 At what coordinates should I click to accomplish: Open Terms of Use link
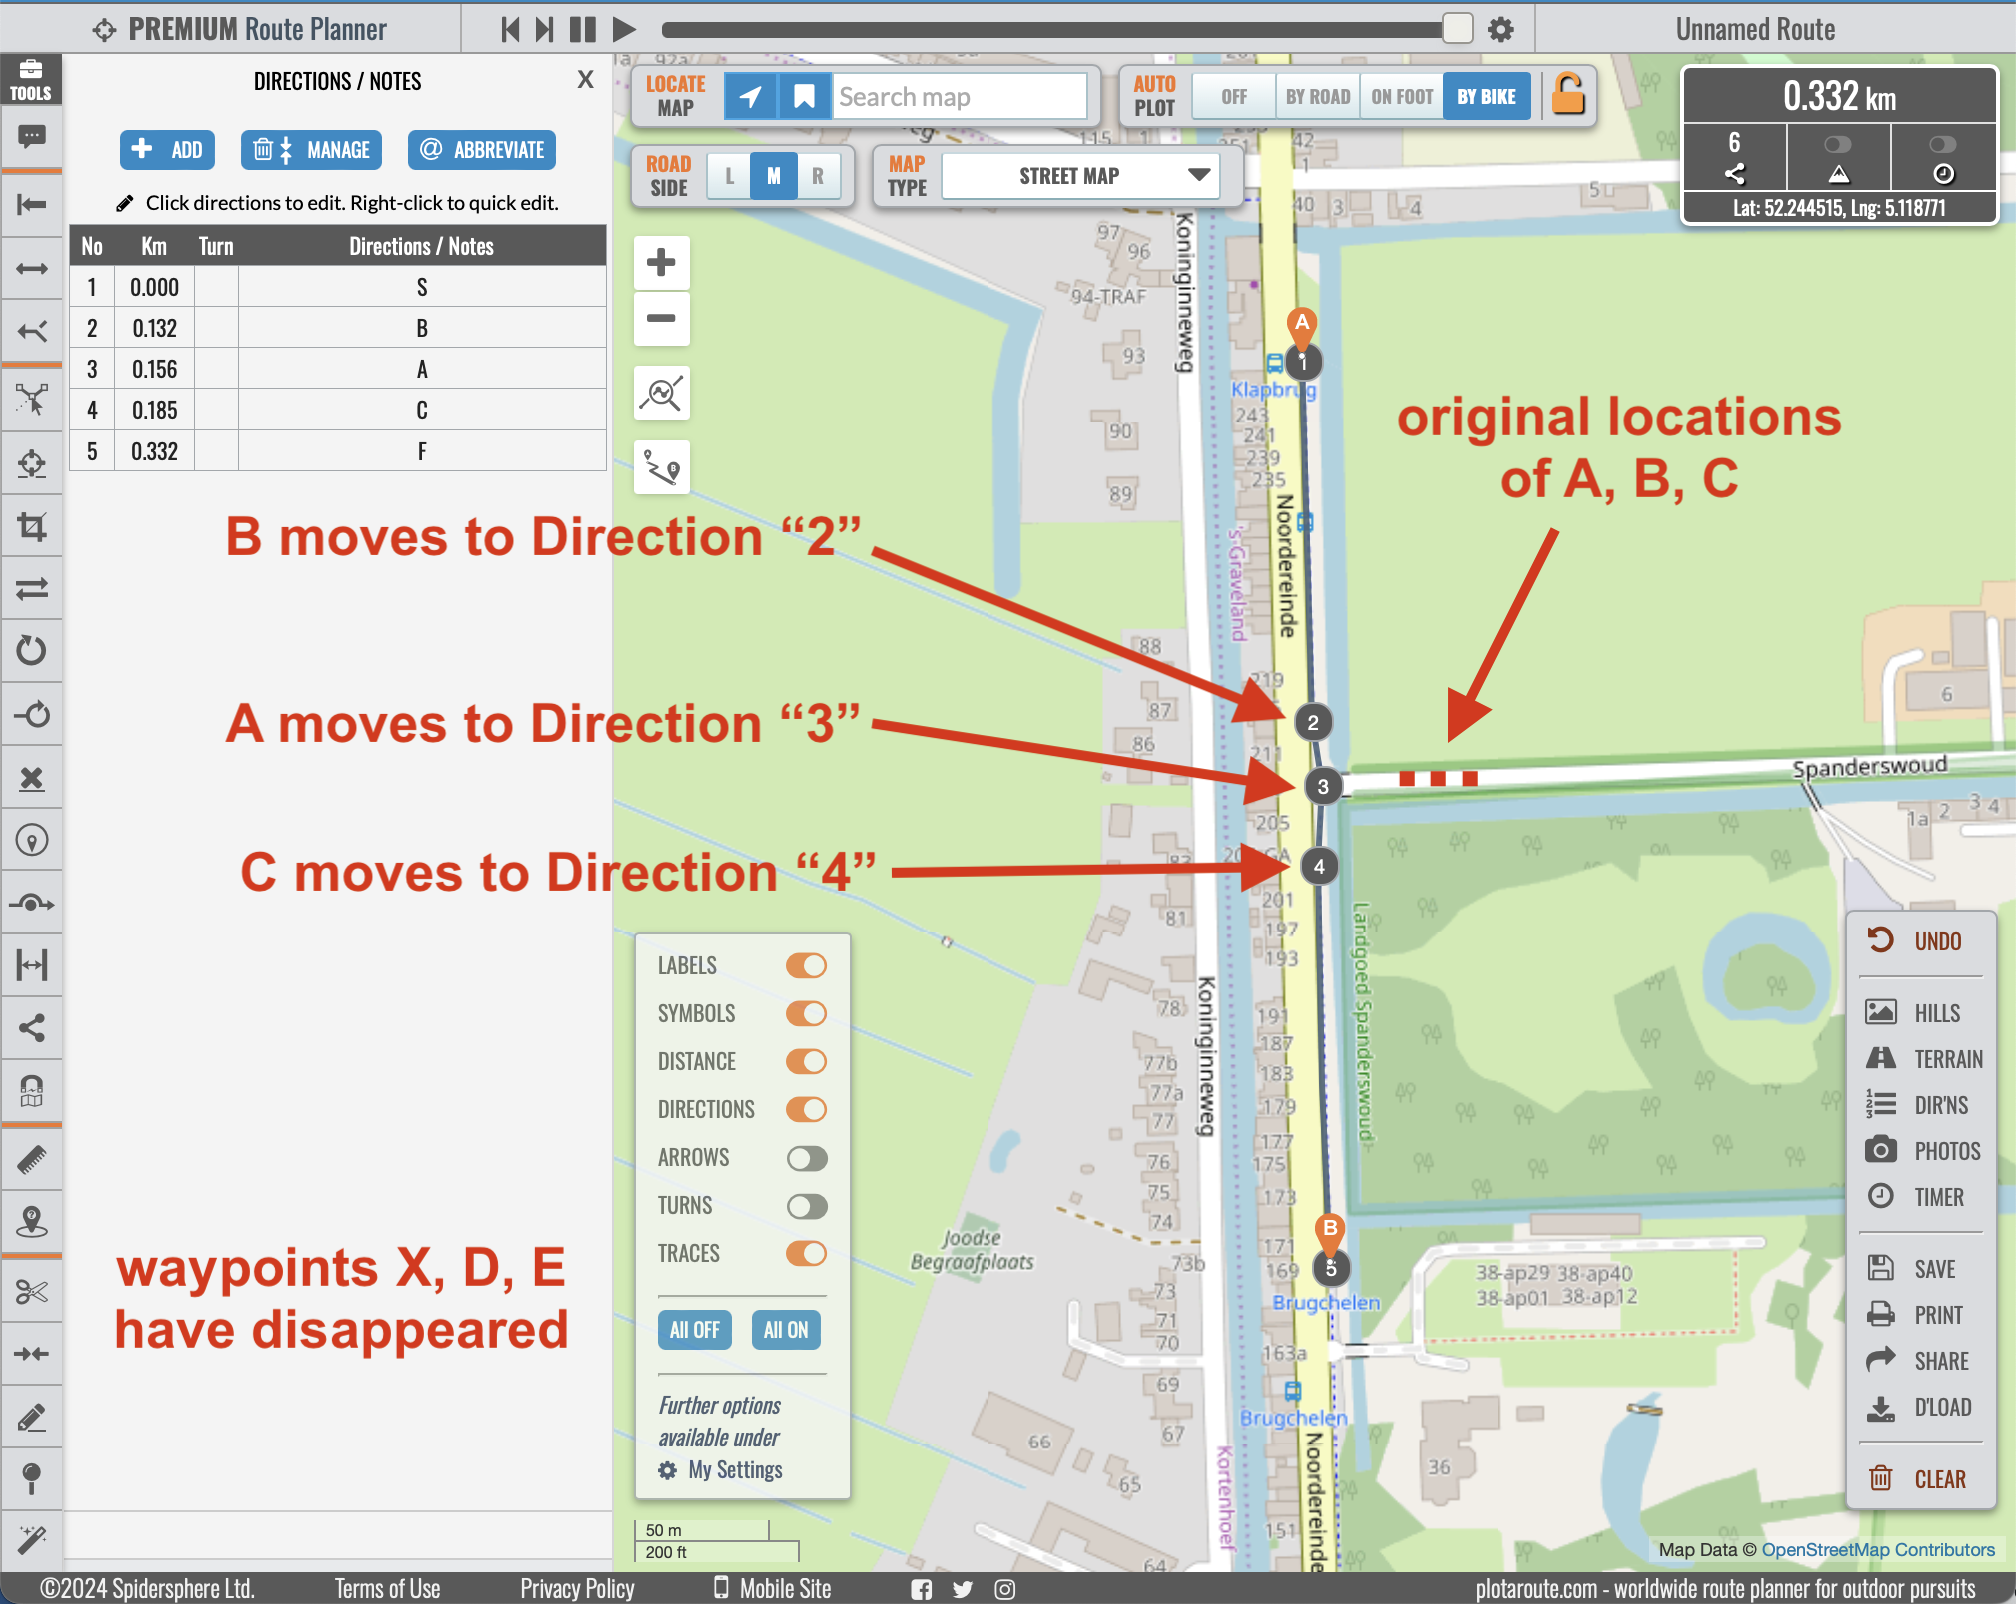coord(387,1589)
